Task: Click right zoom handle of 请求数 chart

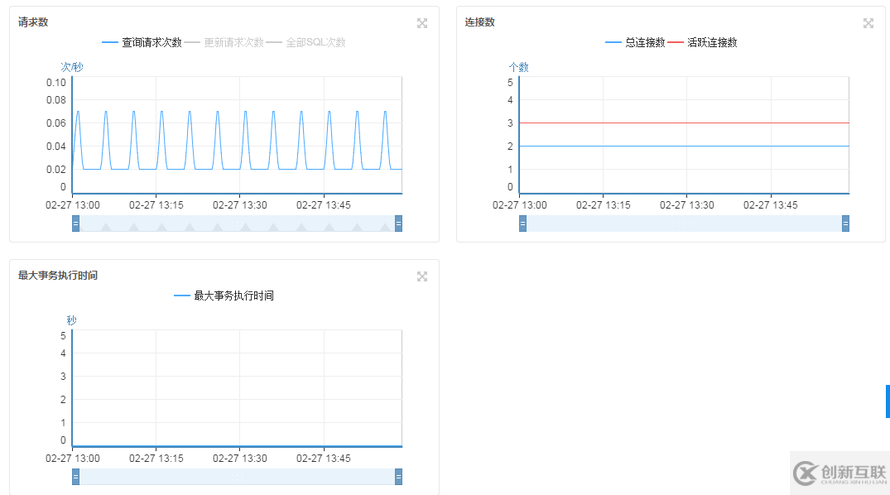Action: tap(398, 224)
